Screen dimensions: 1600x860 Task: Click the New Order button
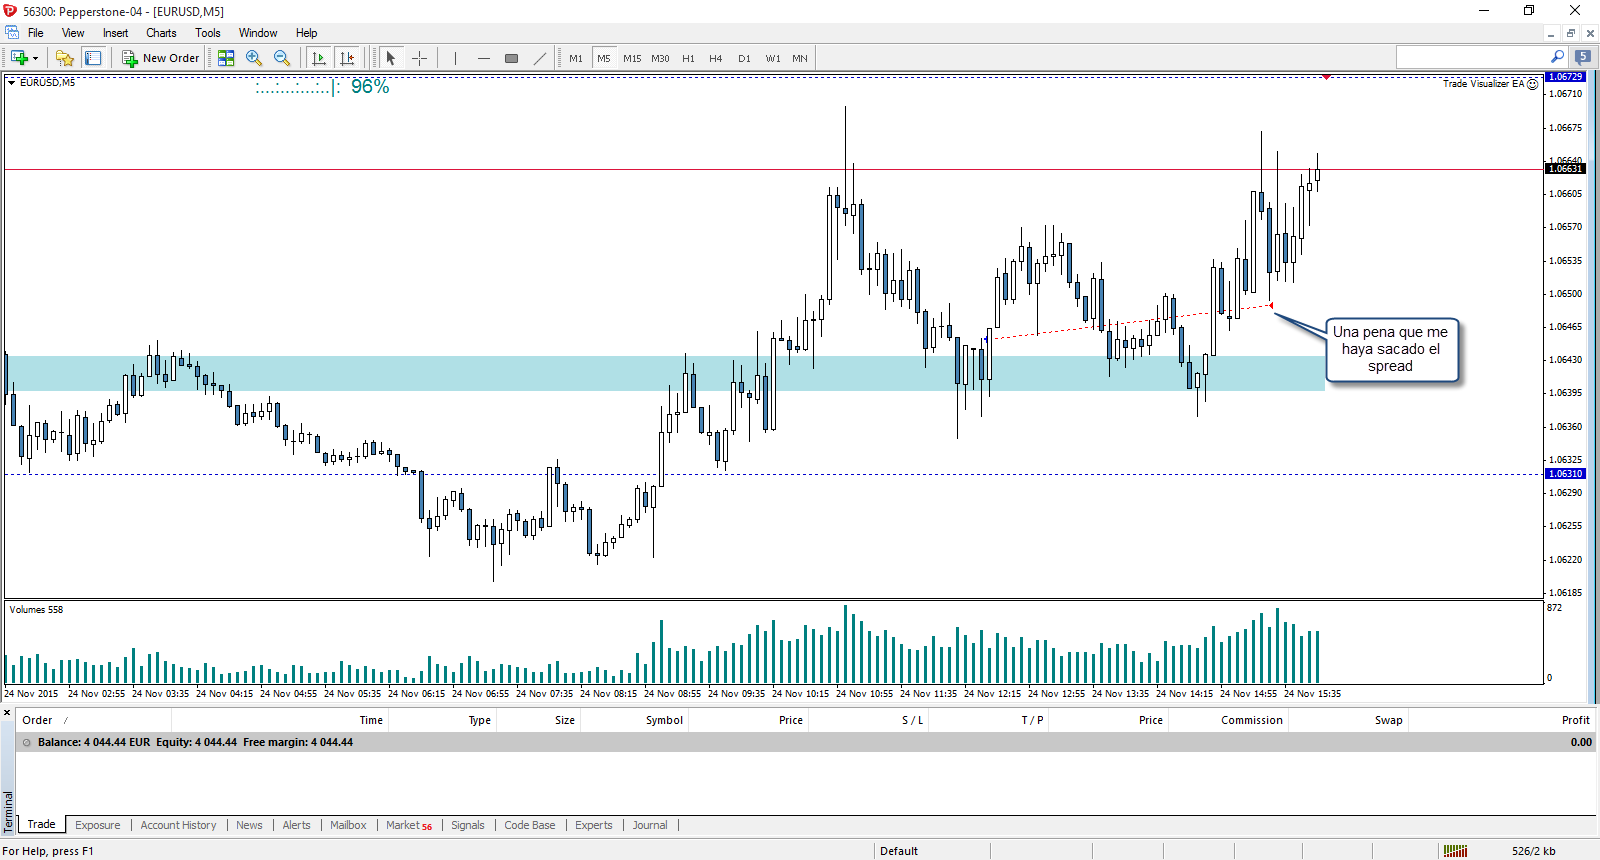tap(161, 58)
